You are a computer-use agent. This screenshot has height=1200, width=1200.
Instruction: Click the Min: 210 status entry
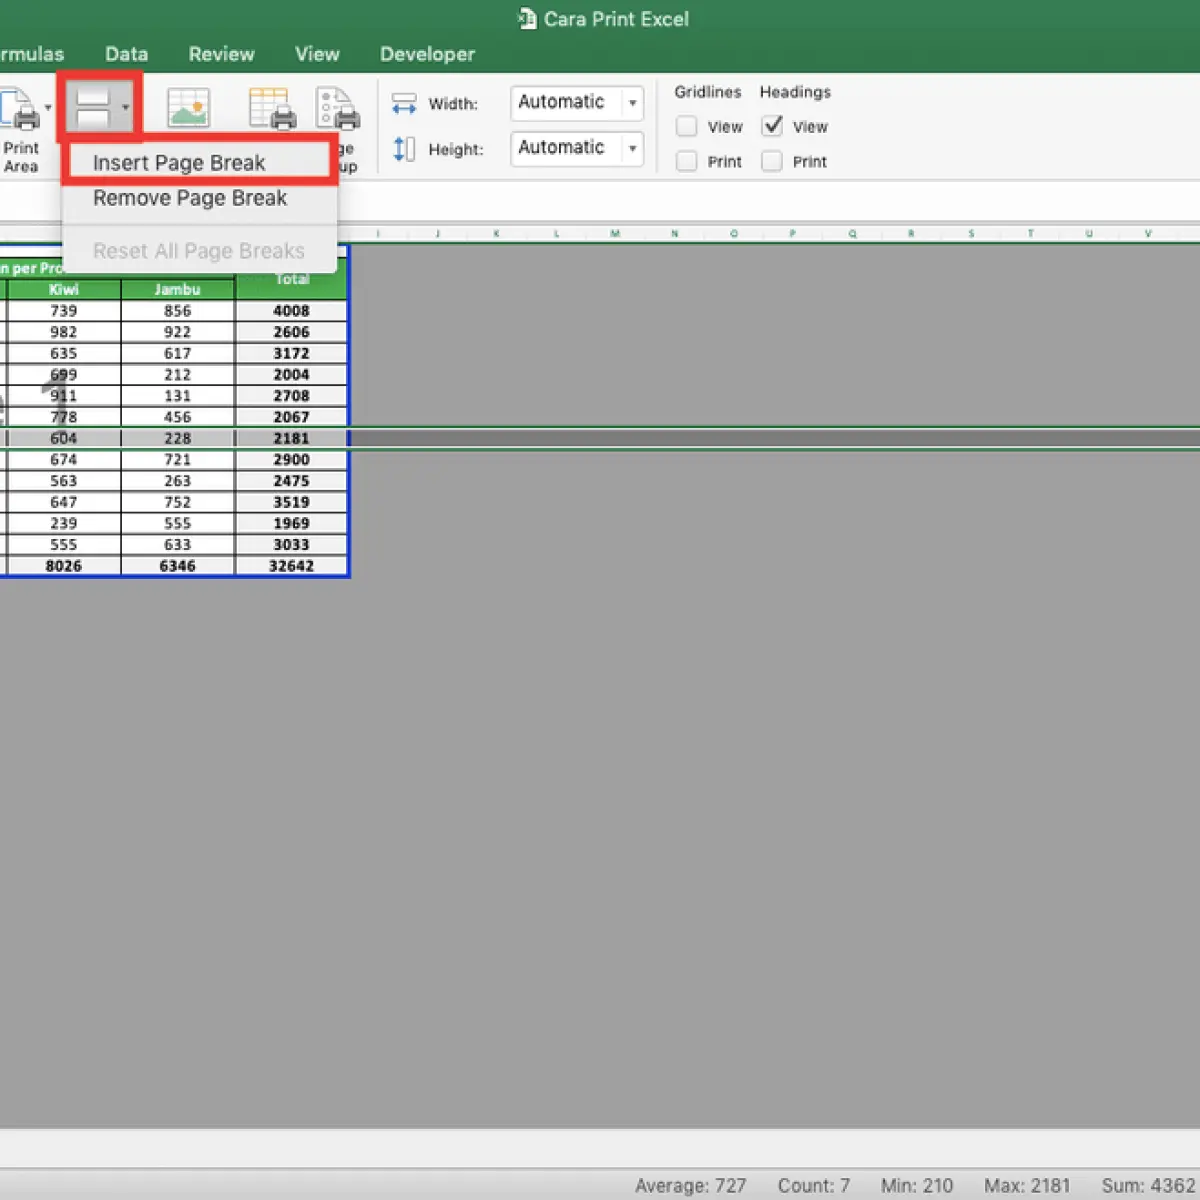917,1185
